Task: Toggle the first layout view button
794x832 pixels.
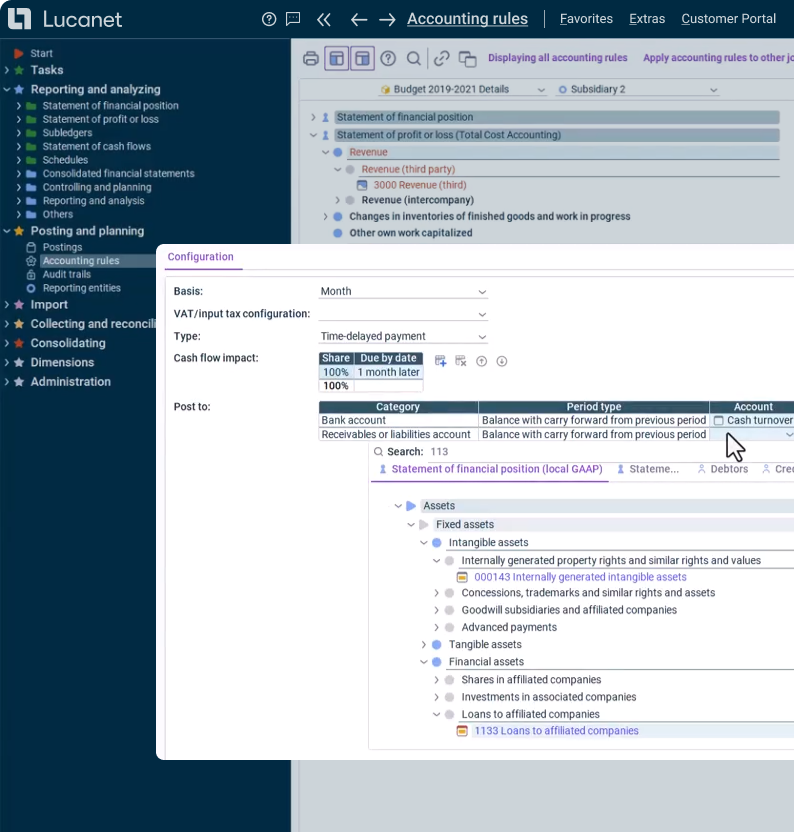Action: [336, 58]
